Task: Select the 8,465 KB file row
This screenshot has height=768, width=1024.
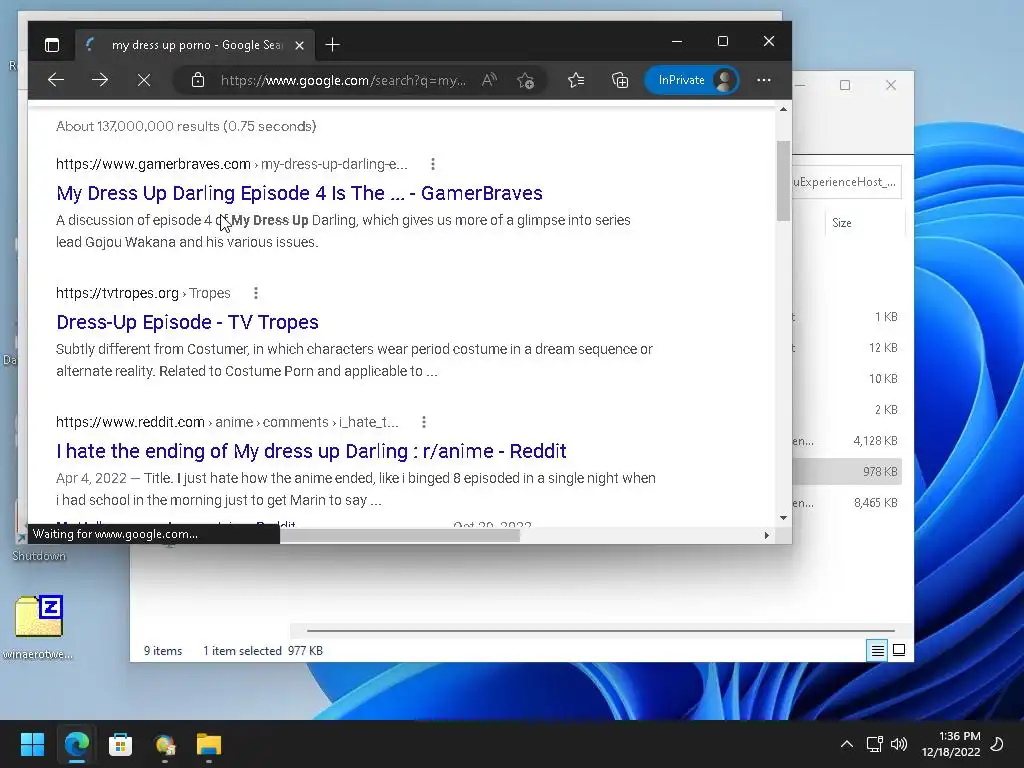Action: click(x=847, y=503)
